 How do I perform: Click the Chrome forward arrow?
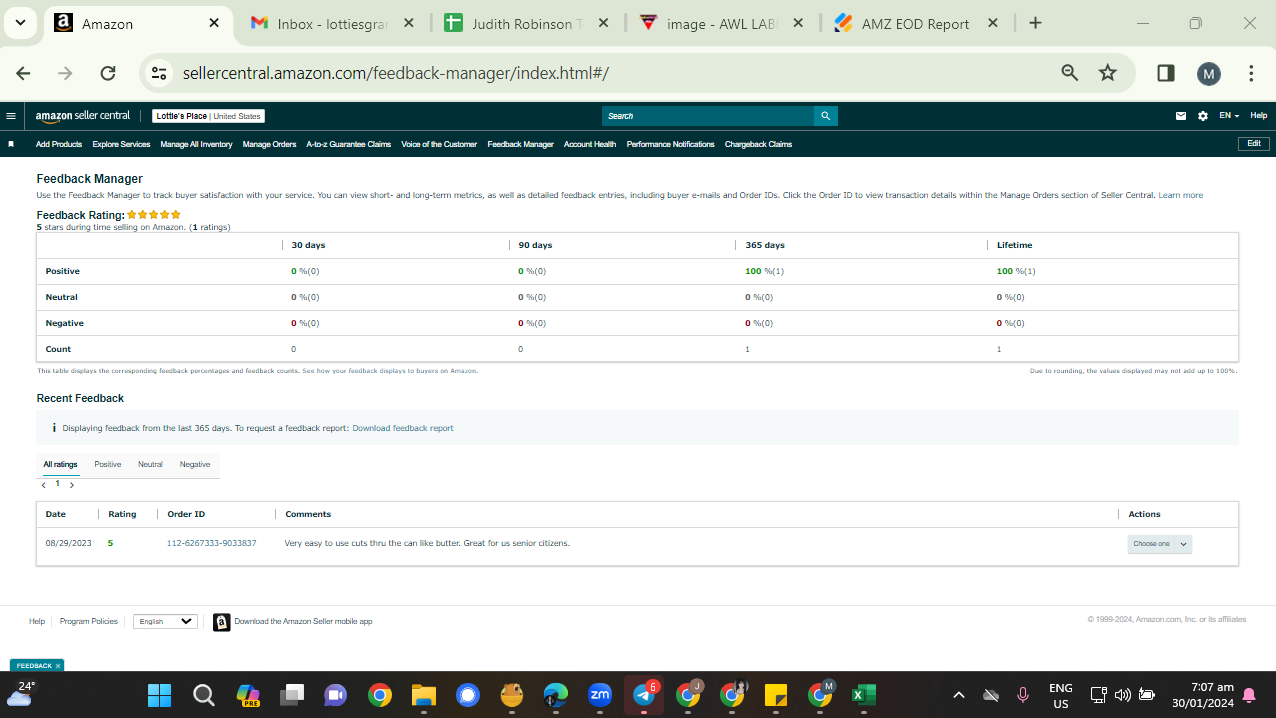click(66, 73)
